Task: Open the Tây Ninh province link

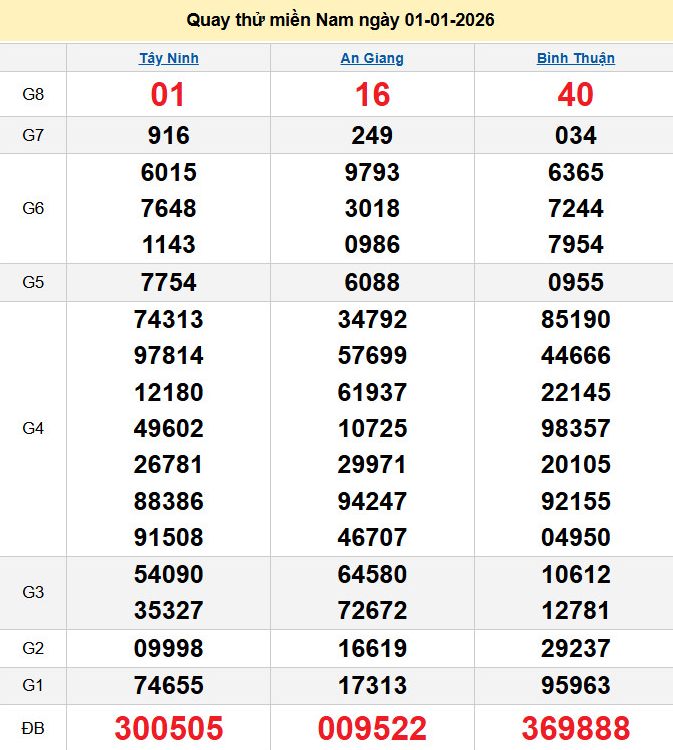Action: [168, 58]
